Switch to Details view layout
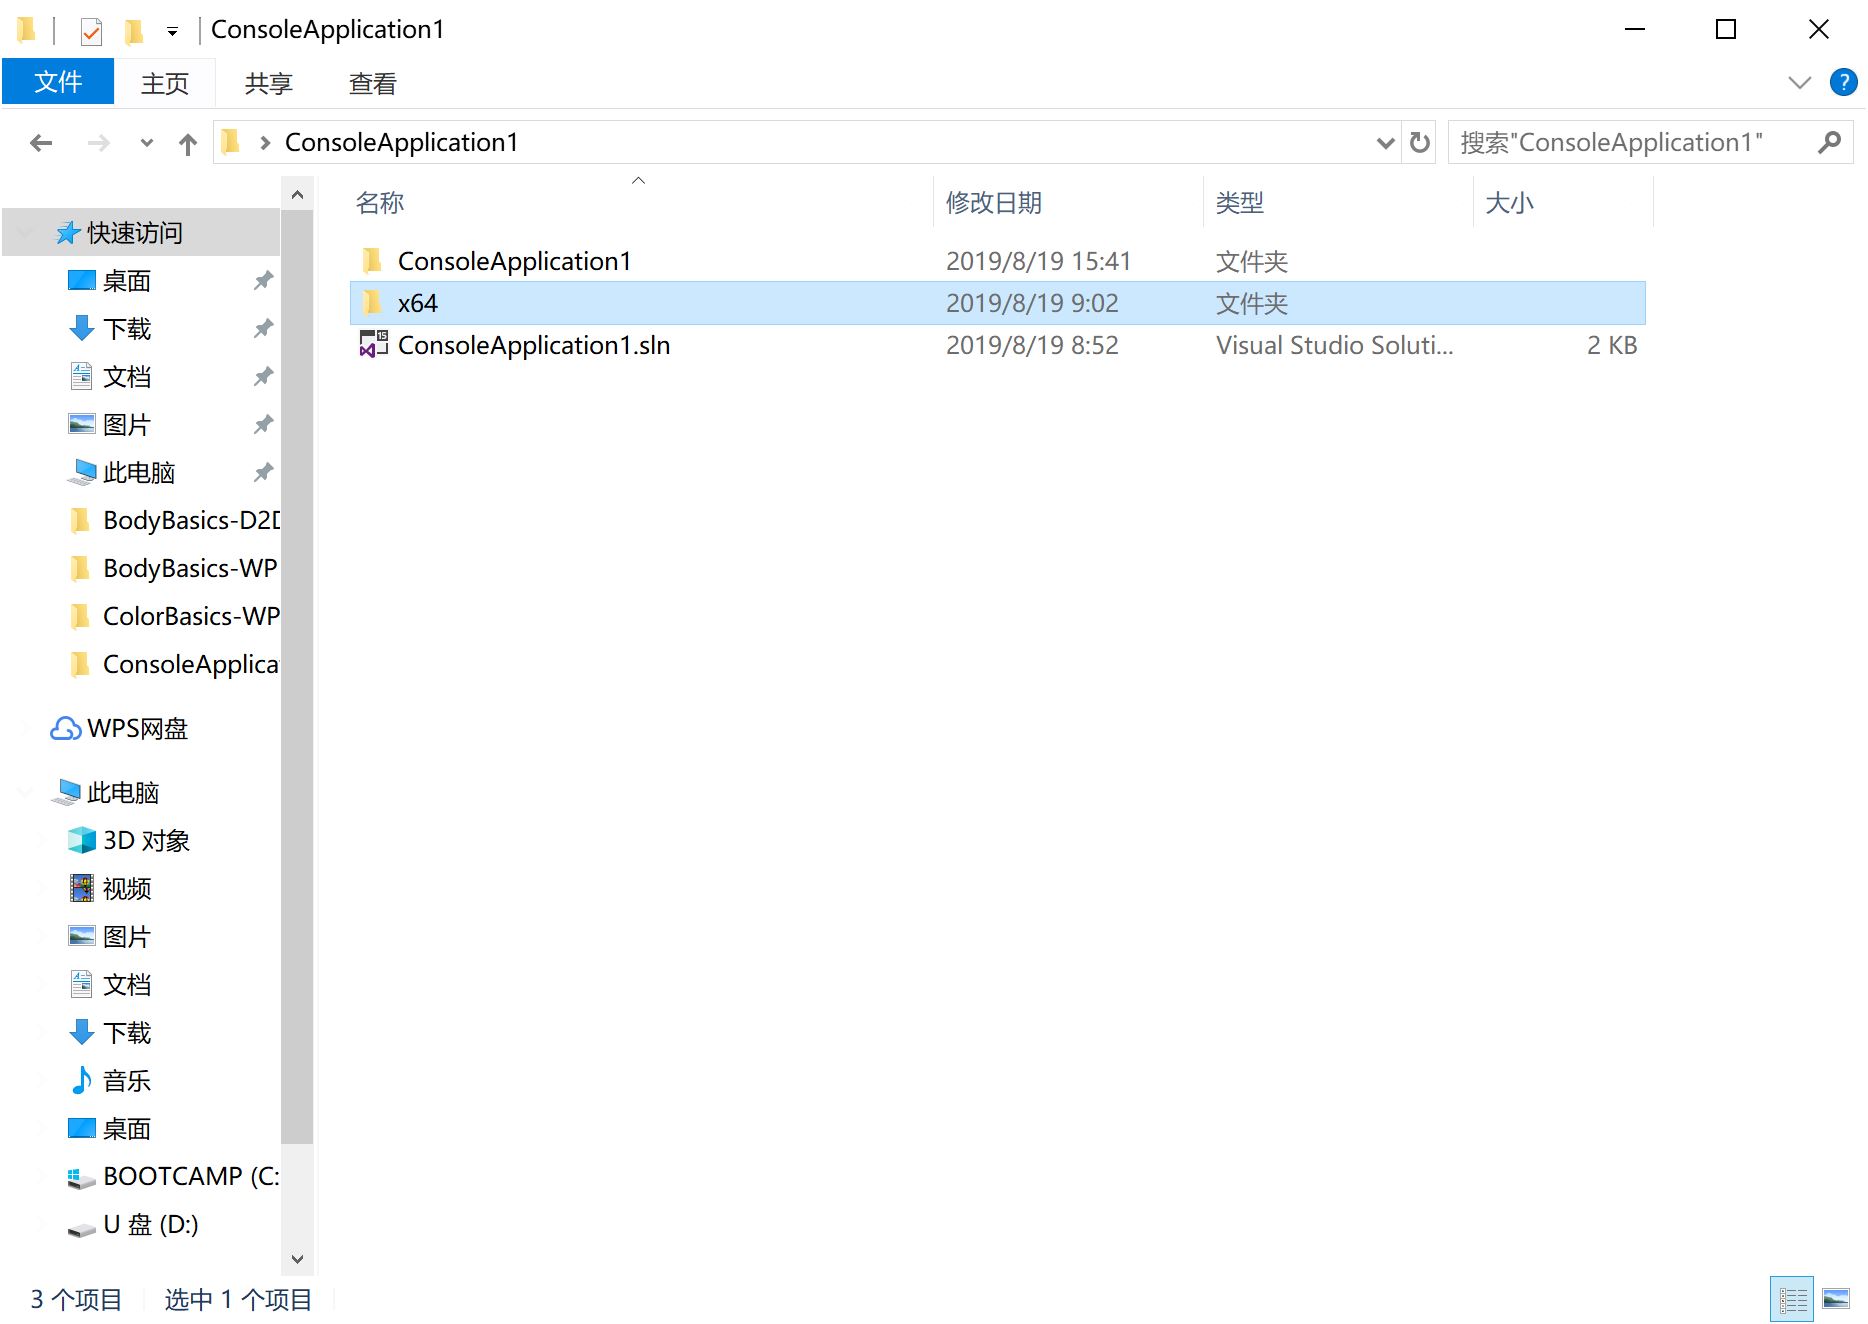This screenshot has width=1868, height=1324. (1791, 1299)
